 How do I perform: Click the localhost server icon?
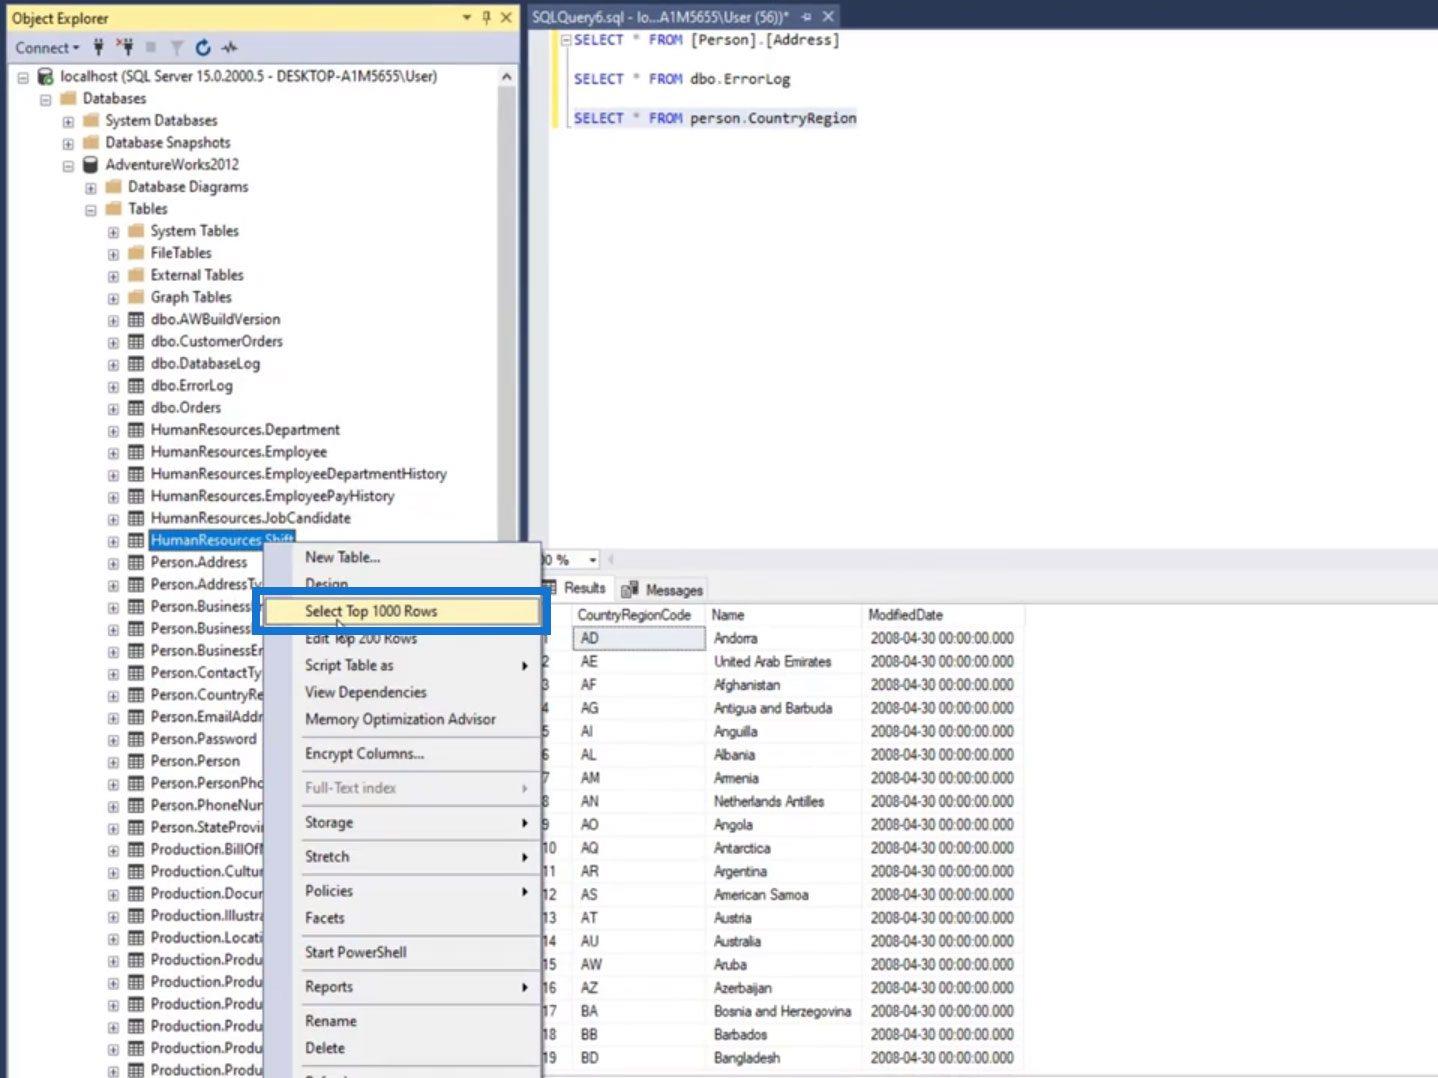(x=45, y=76)
